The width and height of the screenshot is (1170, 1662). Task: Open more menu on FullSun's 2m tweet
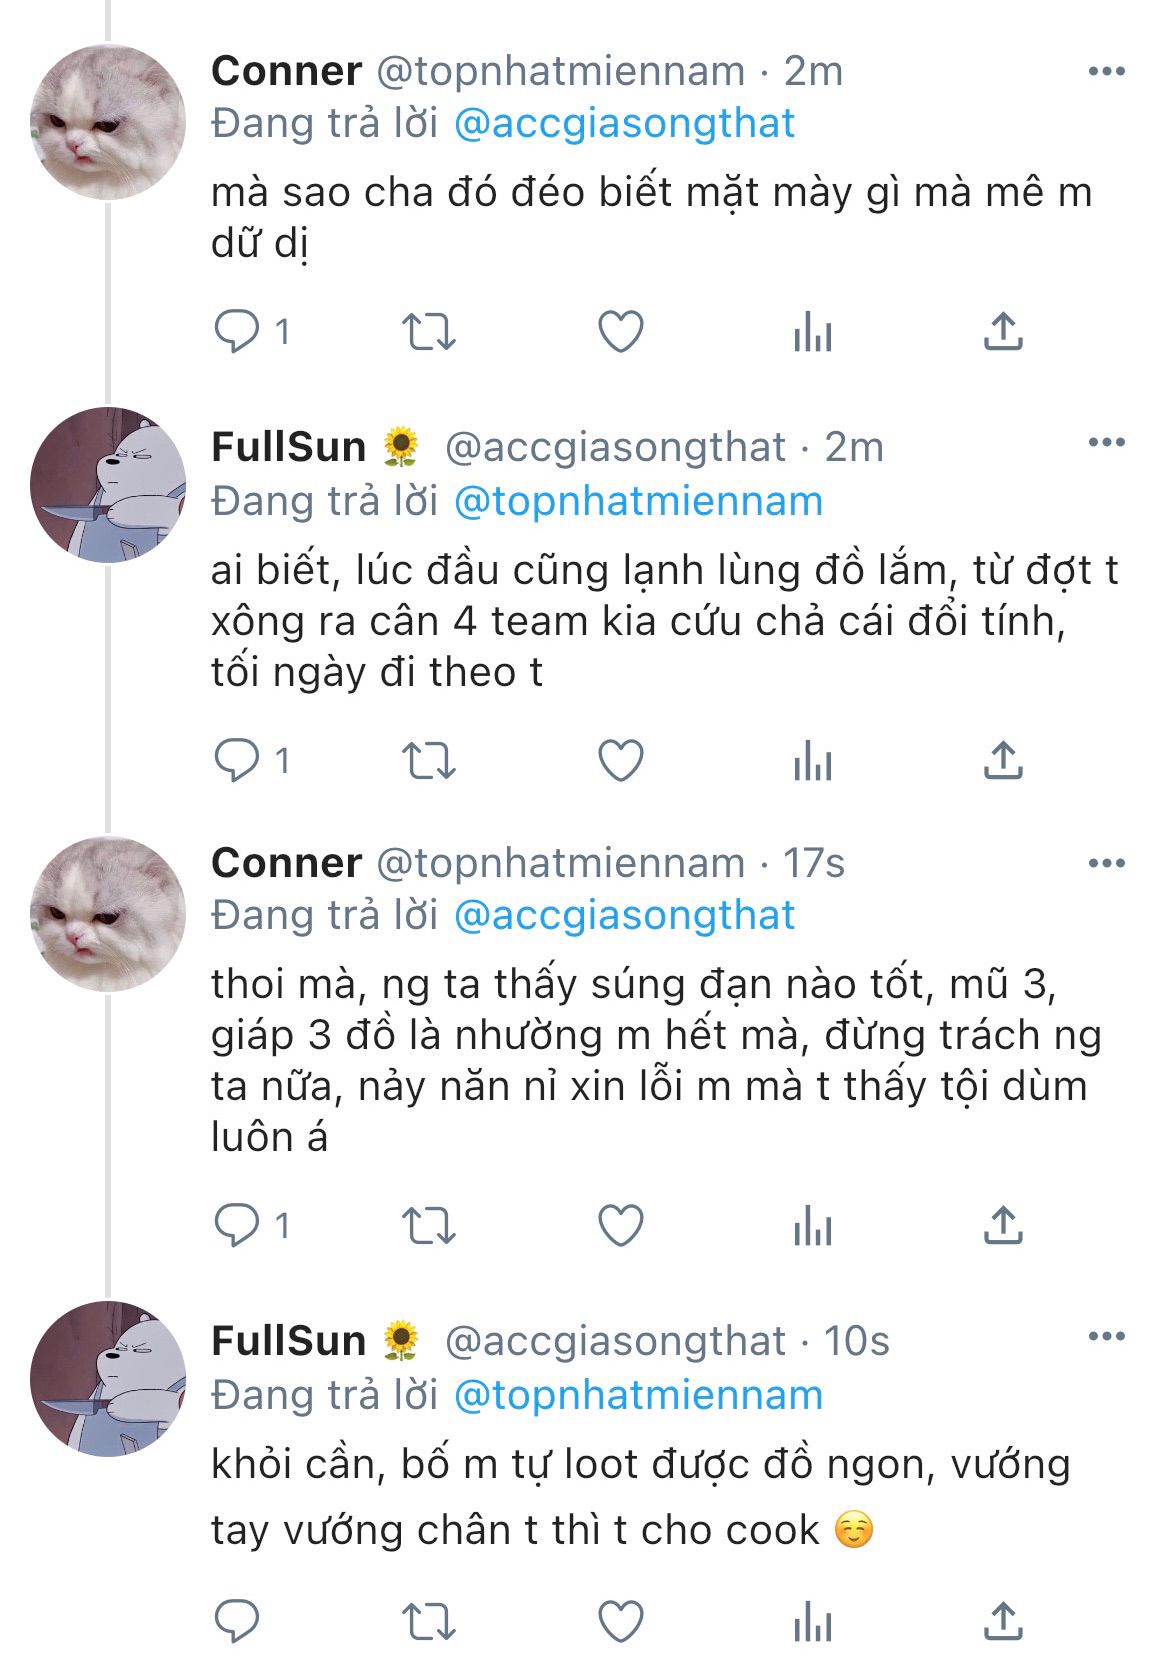click(x=1106, y=443)
